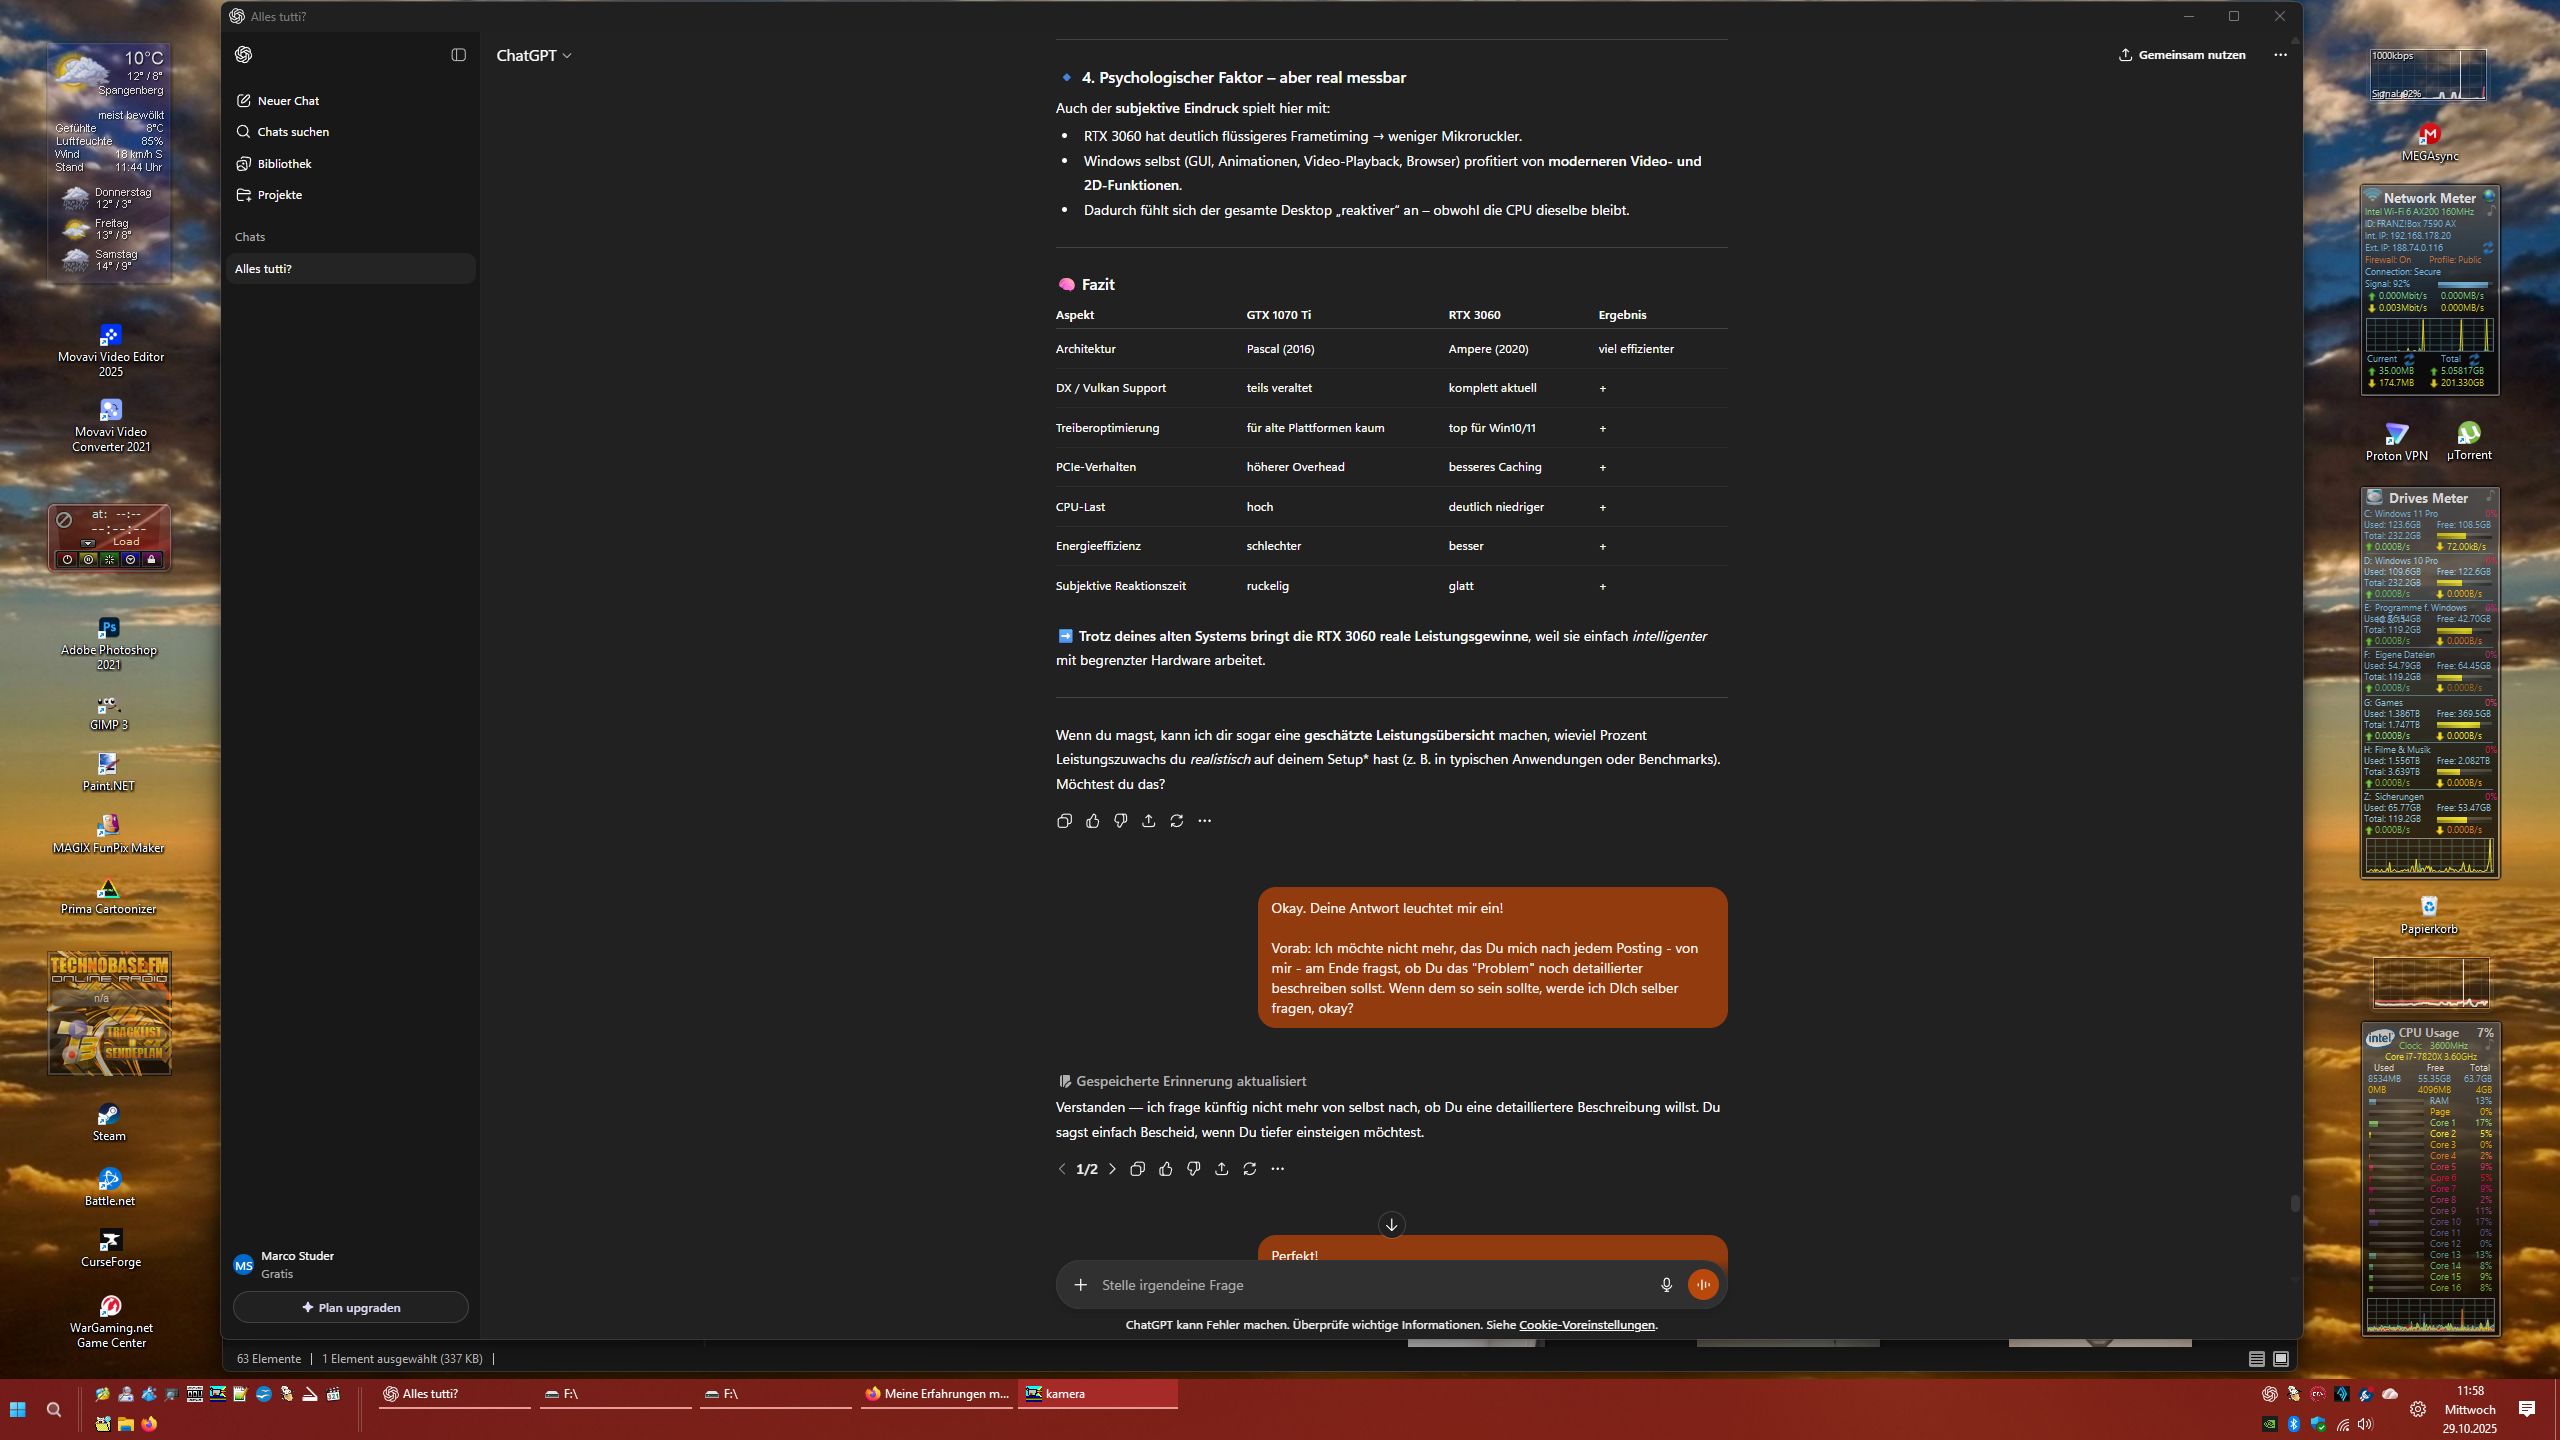Start voice mode with the orange button
This screenshot has height=1440, width=2560.
pos(1703,1285)
